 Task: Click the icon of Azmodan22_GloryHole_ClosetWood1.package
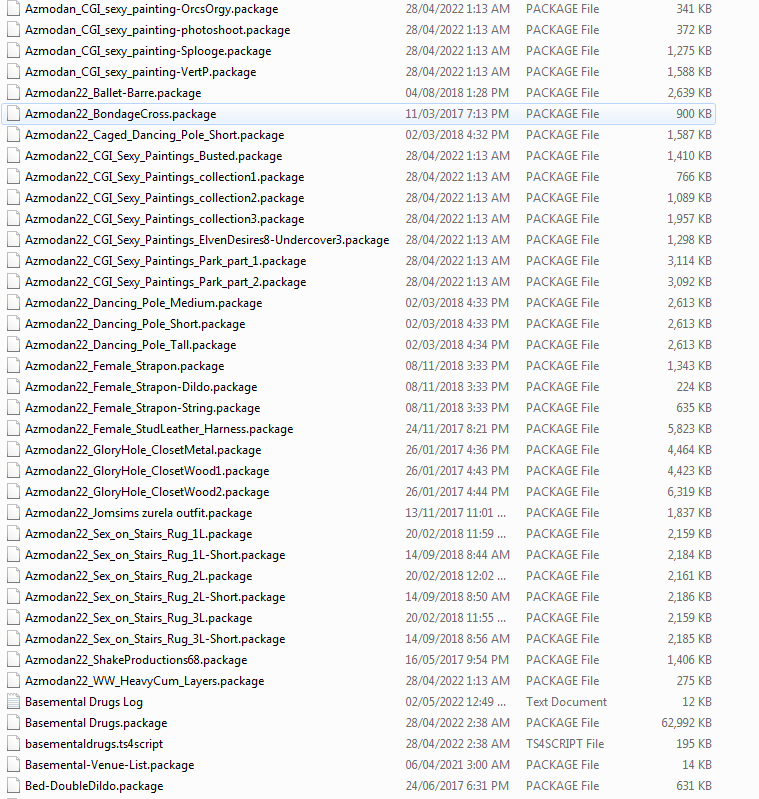(x=14, y=470)
